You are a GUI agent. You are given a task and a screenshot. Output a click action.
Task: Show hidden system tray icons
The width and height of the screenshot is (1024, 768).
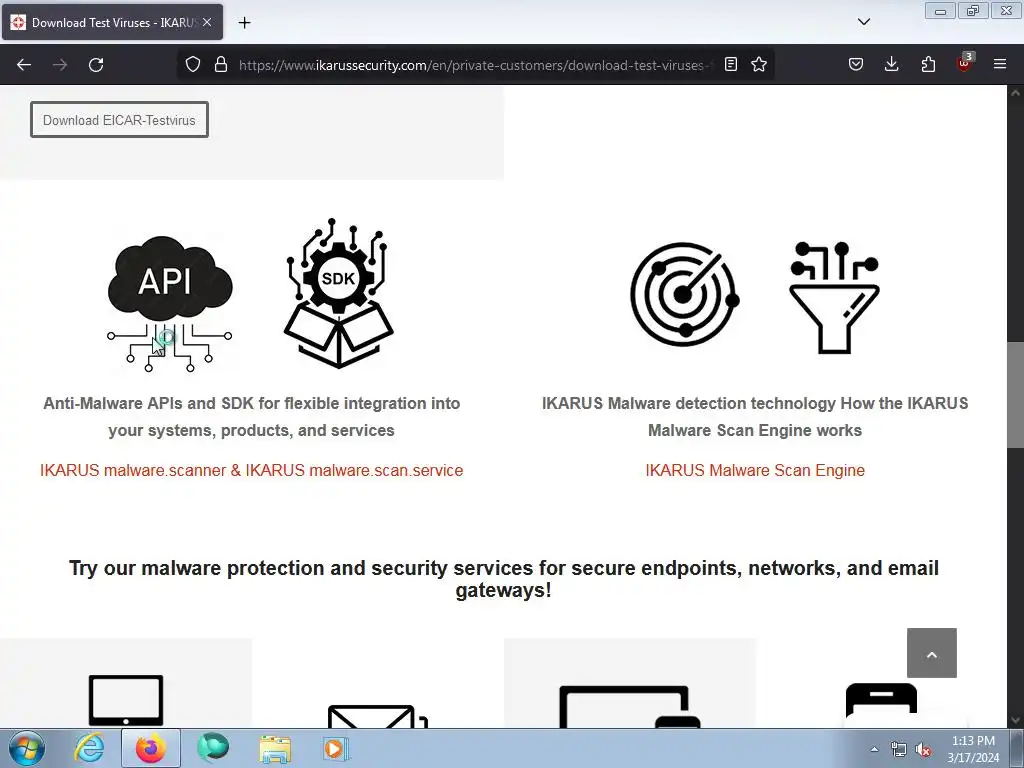(874, 749)
